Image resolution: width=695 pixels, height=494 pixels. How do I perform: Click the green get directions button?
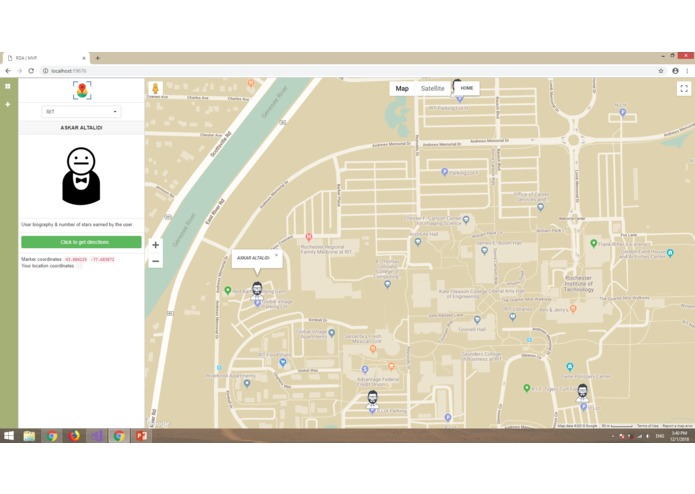coord(81,242)
